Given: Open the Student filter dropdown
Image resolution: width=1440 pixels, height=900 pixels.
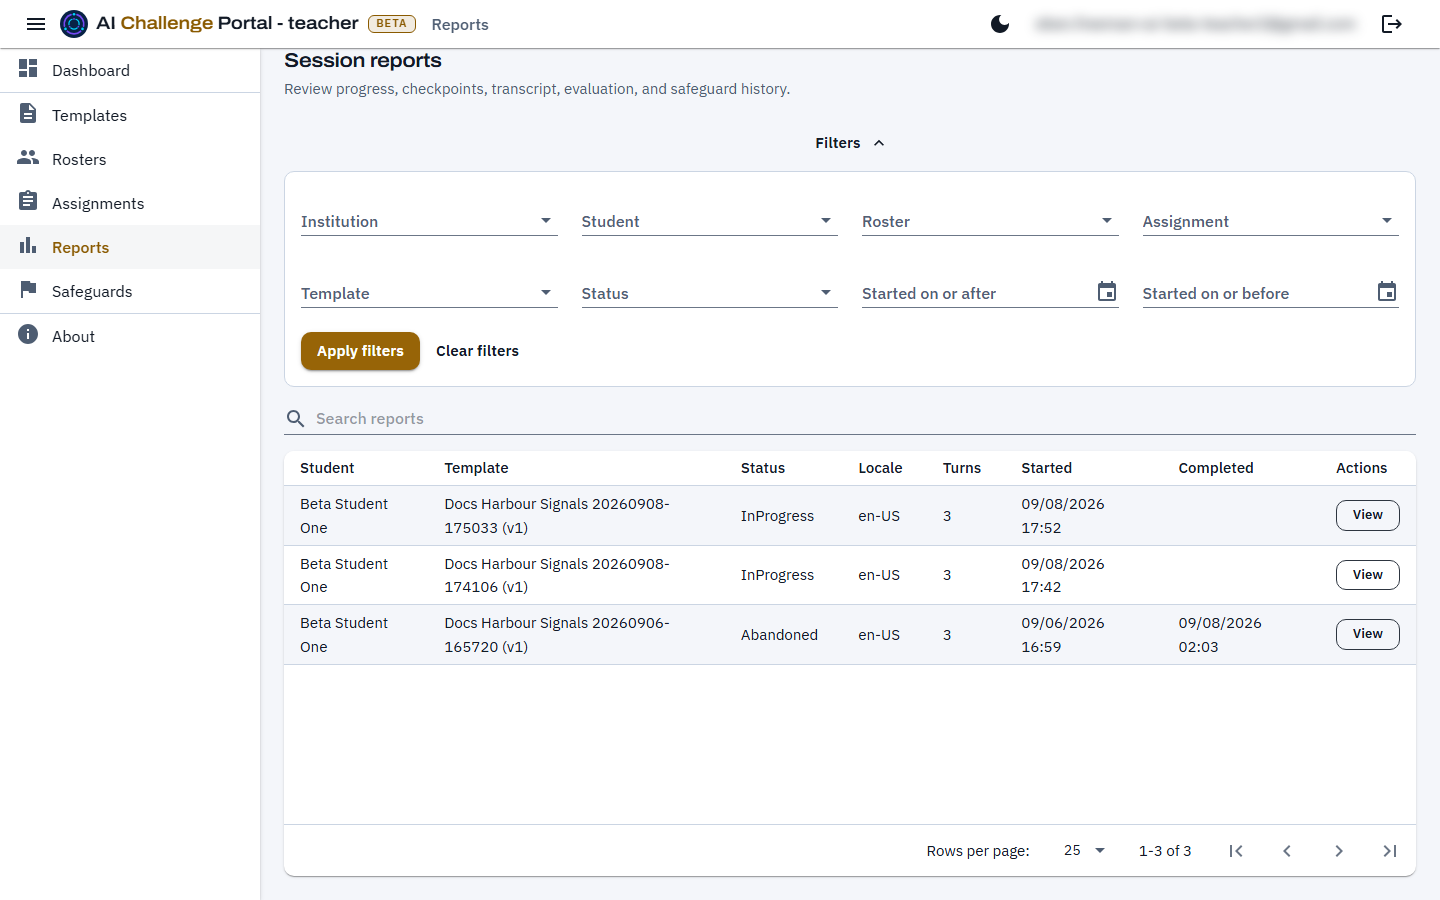Looking at the screenshot, I should (710, 221).
